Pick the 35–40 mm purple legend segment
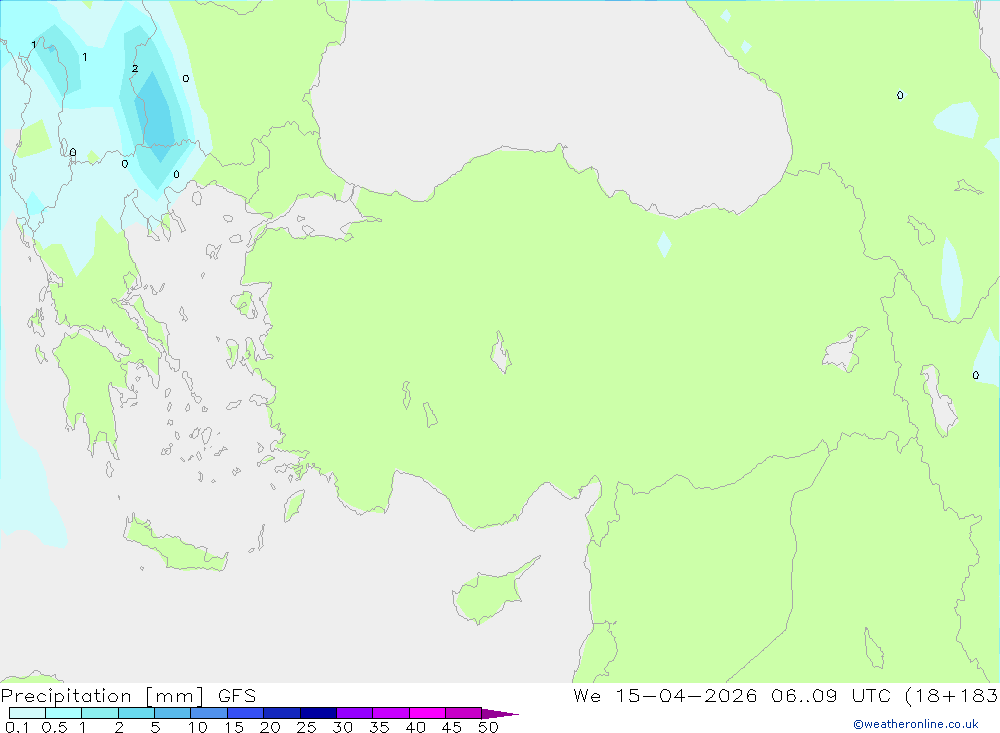 [391, 713]
